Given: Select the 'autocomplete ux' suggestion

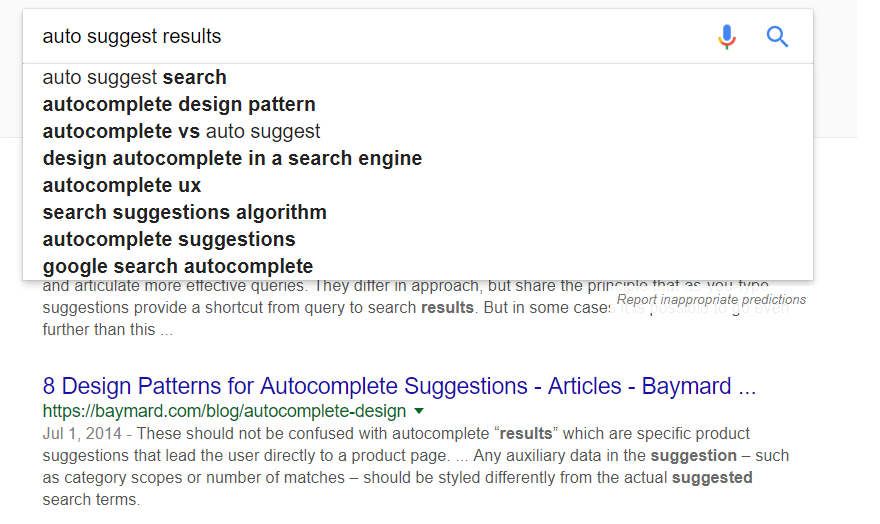Looking at the screenshot, I should [x=418, y=185].
